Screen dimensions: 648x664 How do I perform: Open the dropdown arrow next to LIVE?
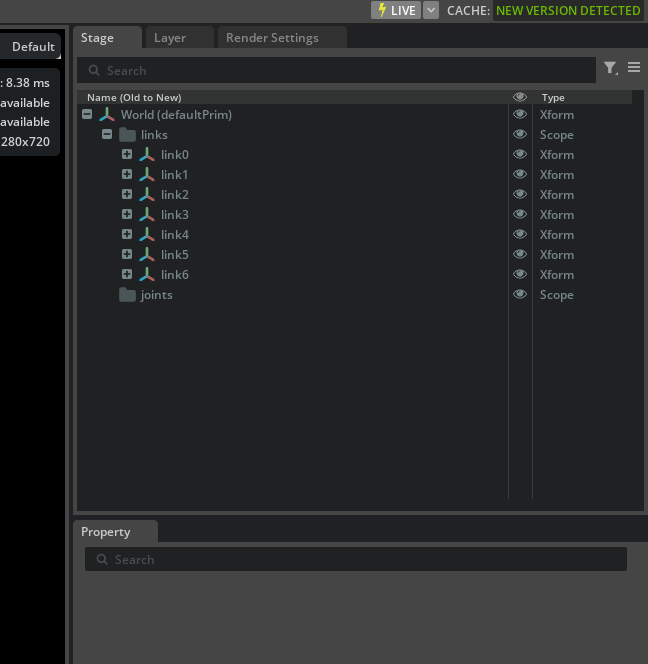click(x=431, y=10)
